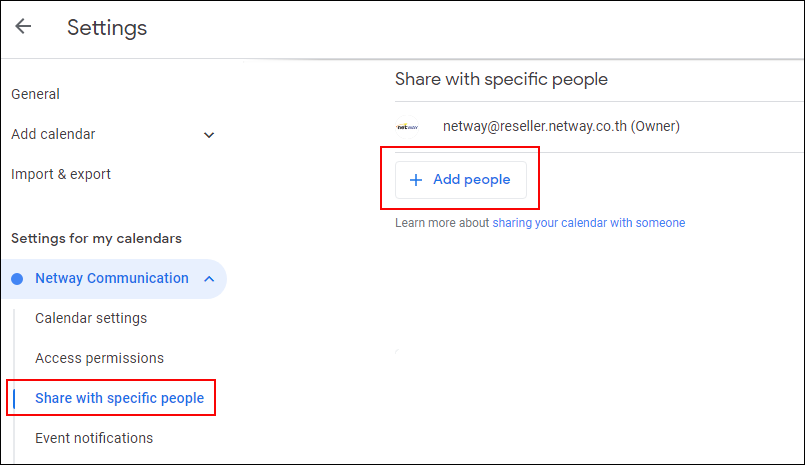The image size is (805, 465).
Task: Expand the Add calendar chevron
Action: point(209,135)
